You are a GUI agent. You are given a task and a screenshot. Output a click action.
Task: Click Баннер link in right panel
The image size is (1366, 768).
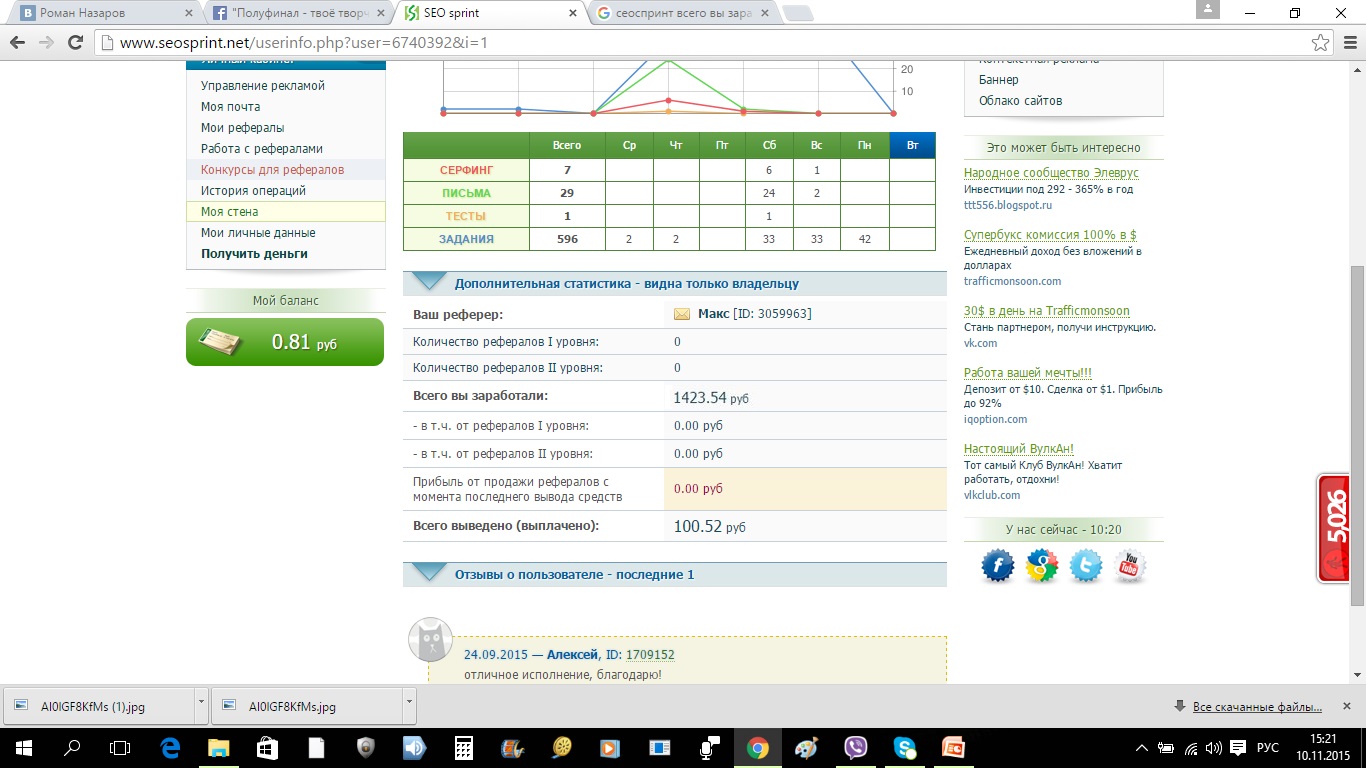click(x=999, y=80)
